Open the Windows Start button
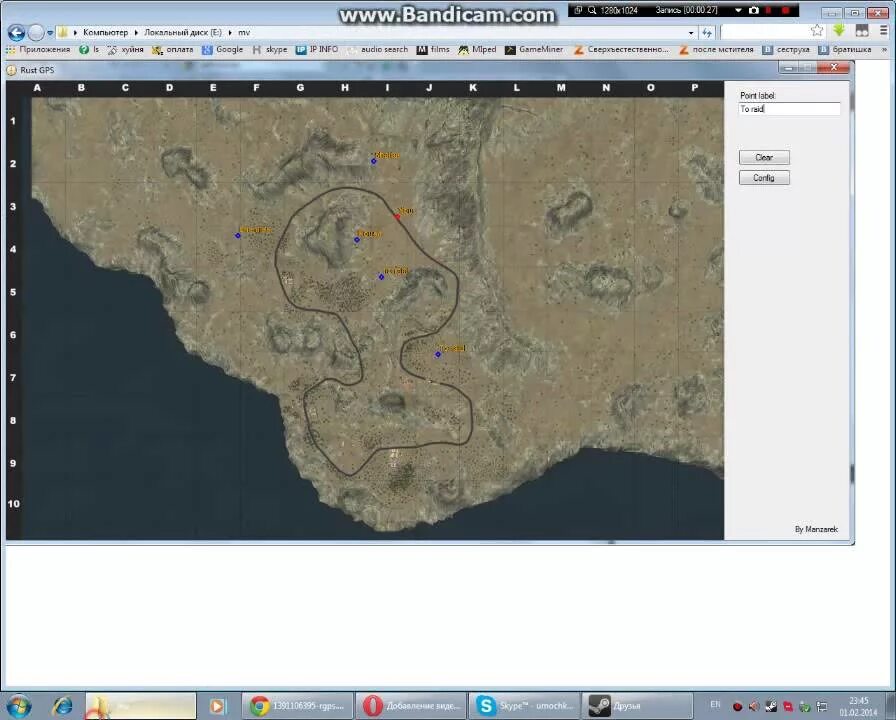 [18, 706]
